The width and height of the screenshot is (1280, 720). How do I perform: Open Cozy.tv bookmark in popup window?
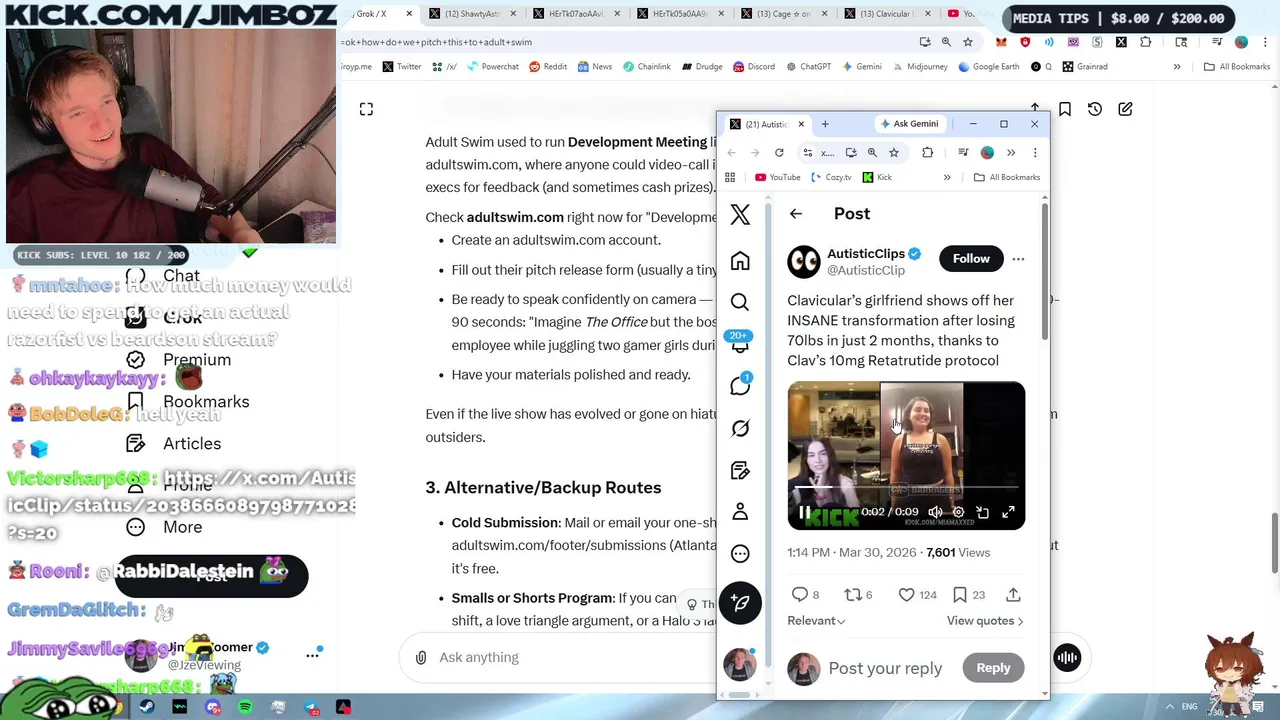(x=831, y=177)
